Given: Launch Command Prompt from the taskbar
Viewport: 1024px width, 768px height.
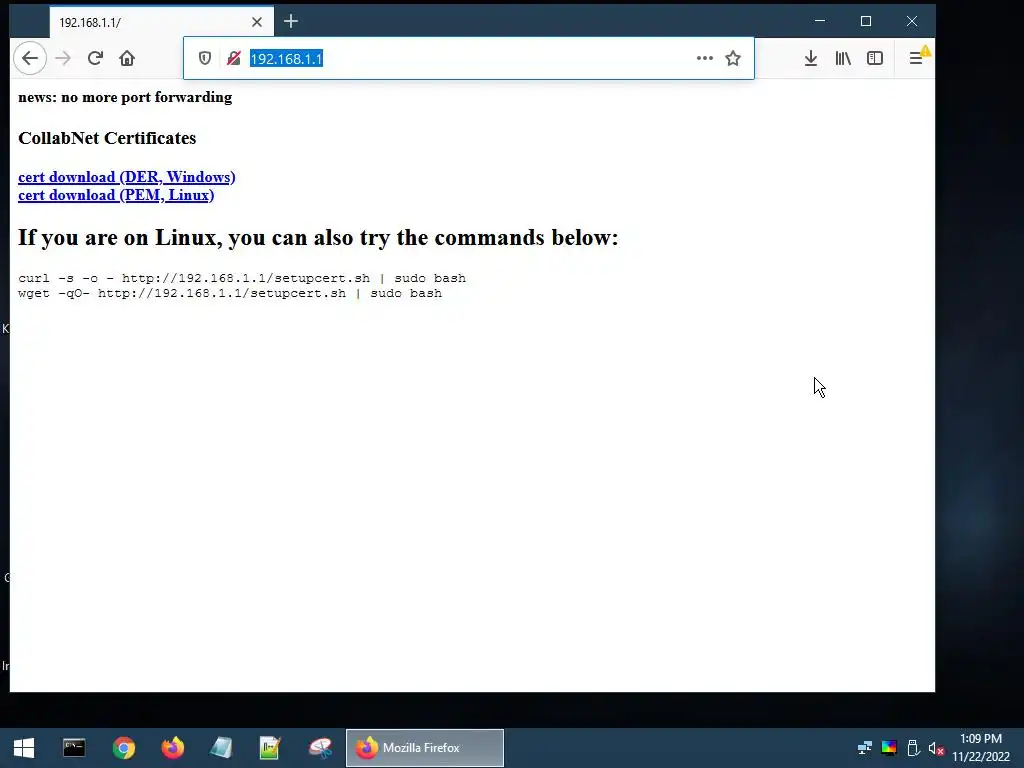Looking at the screenshot, I should (x=74, y=748).
